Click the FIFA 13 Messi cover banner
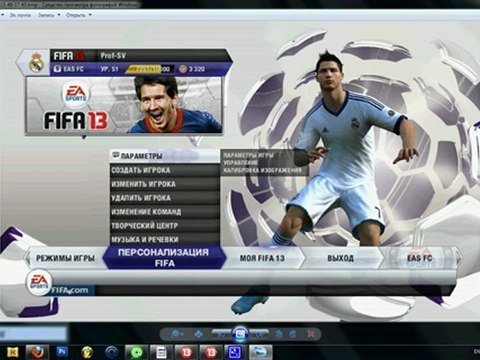Screen dimensions: 480x360 (x=124, y=106)
